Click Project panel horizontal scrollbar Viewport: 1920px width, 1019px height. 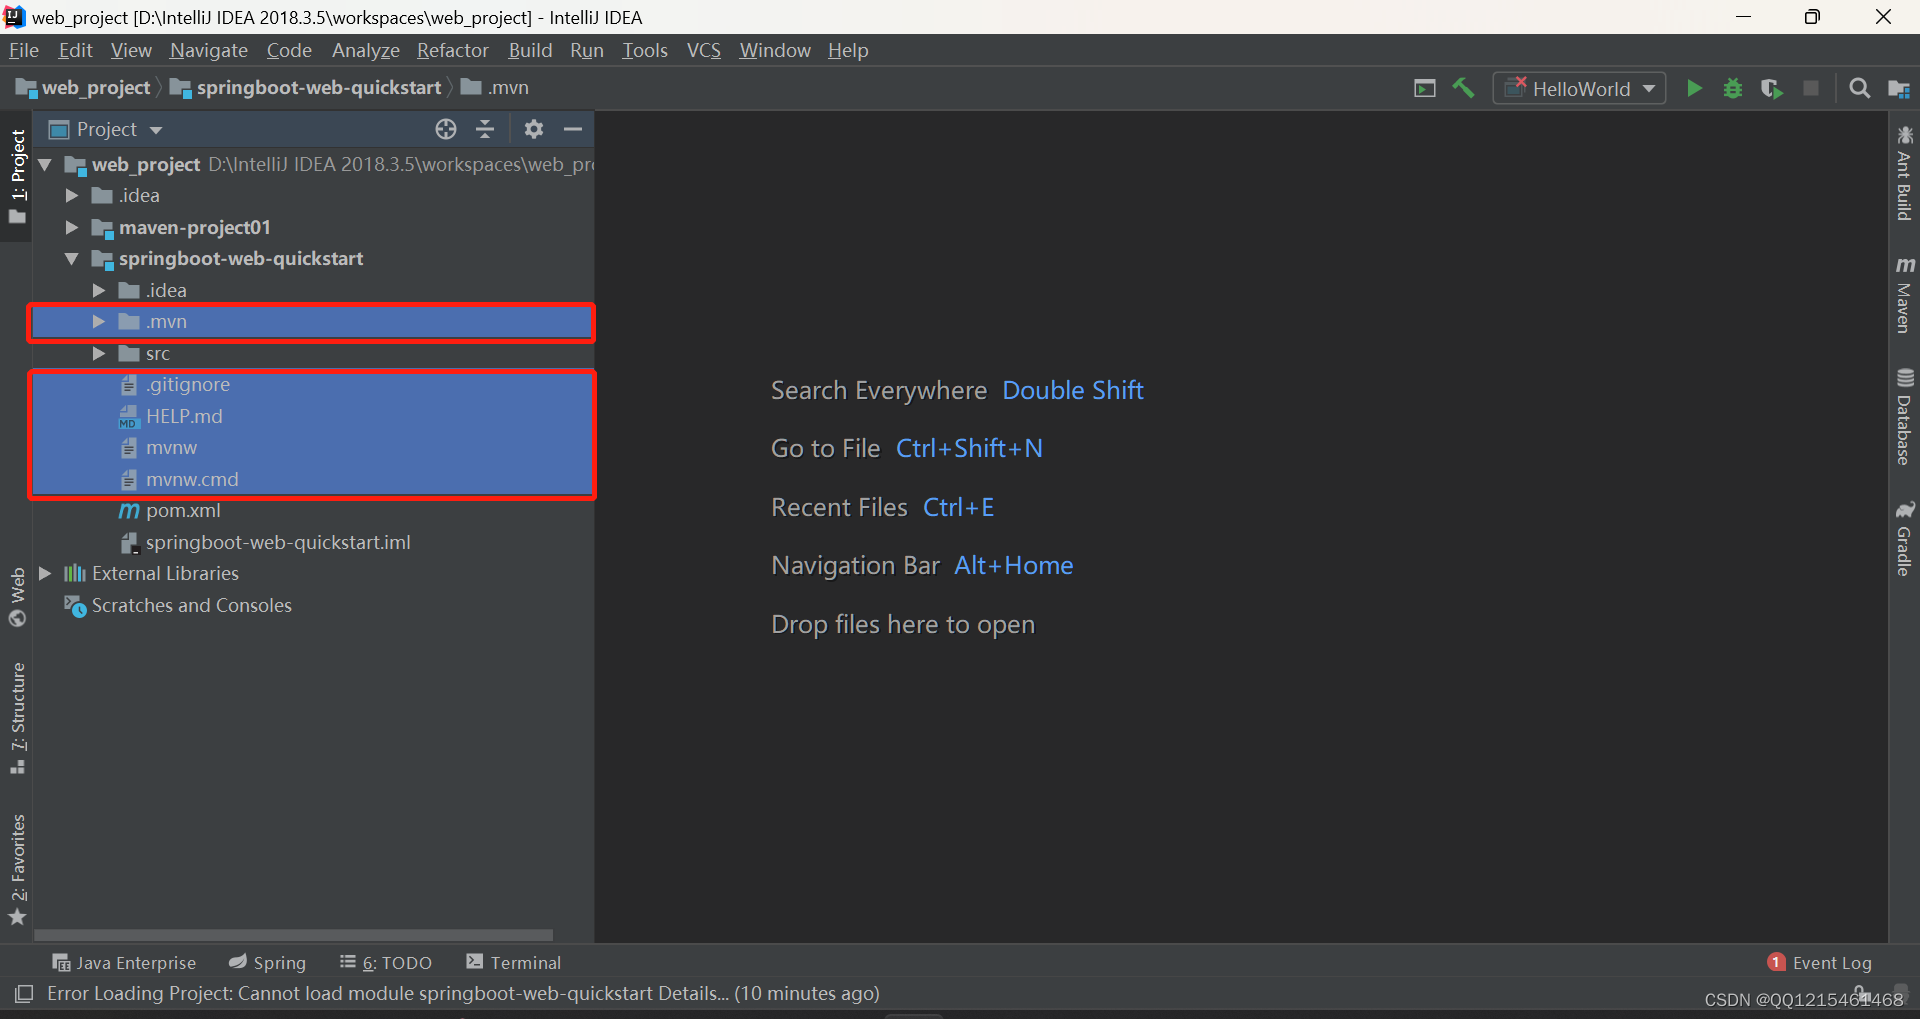point(294,935)
